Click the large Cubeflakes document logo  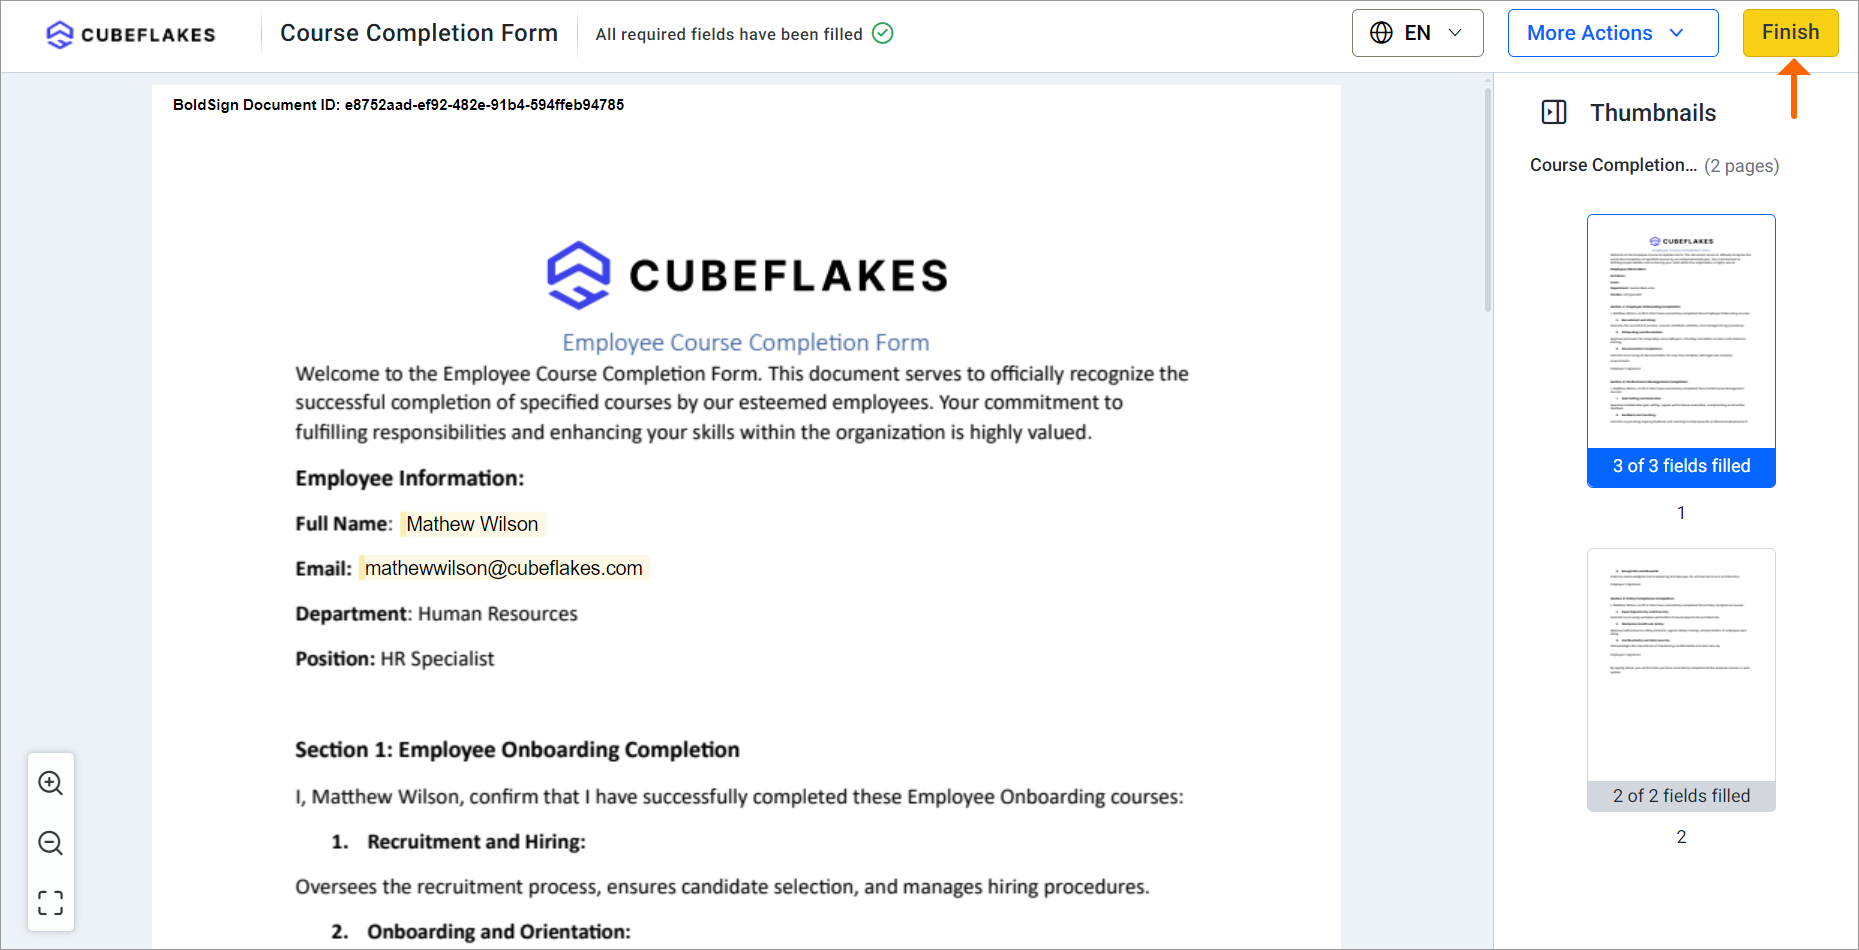click(x=747, y=275)
